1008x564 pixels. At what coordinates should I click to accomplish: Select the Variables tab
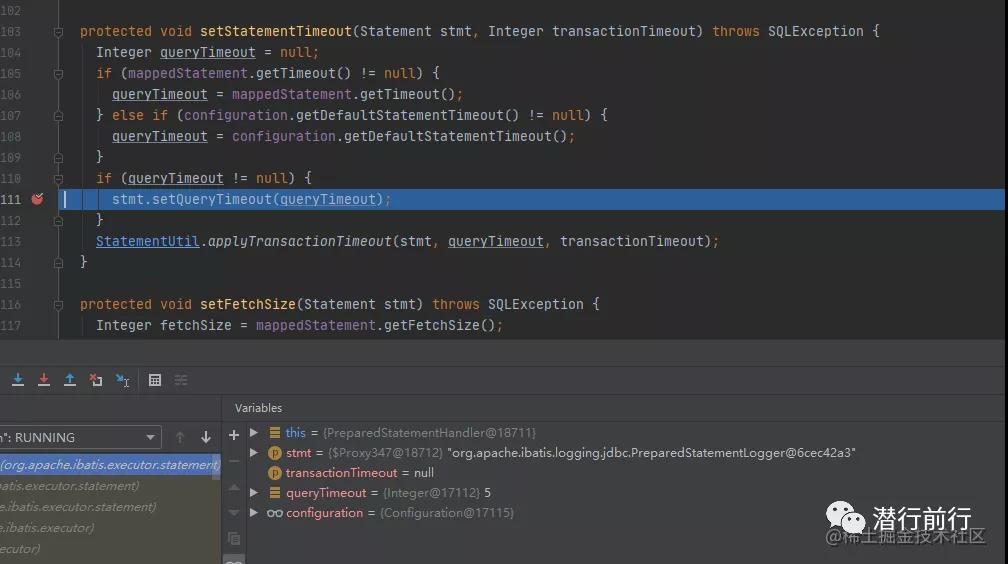(258, 408)
